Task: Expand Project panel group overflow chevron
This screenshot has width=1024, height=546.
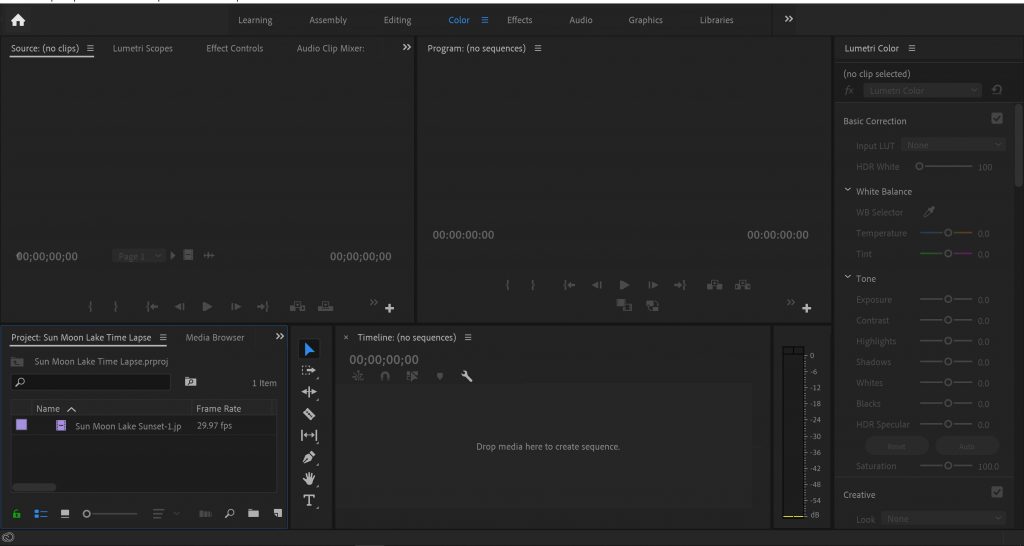Action: coord(280,336)
